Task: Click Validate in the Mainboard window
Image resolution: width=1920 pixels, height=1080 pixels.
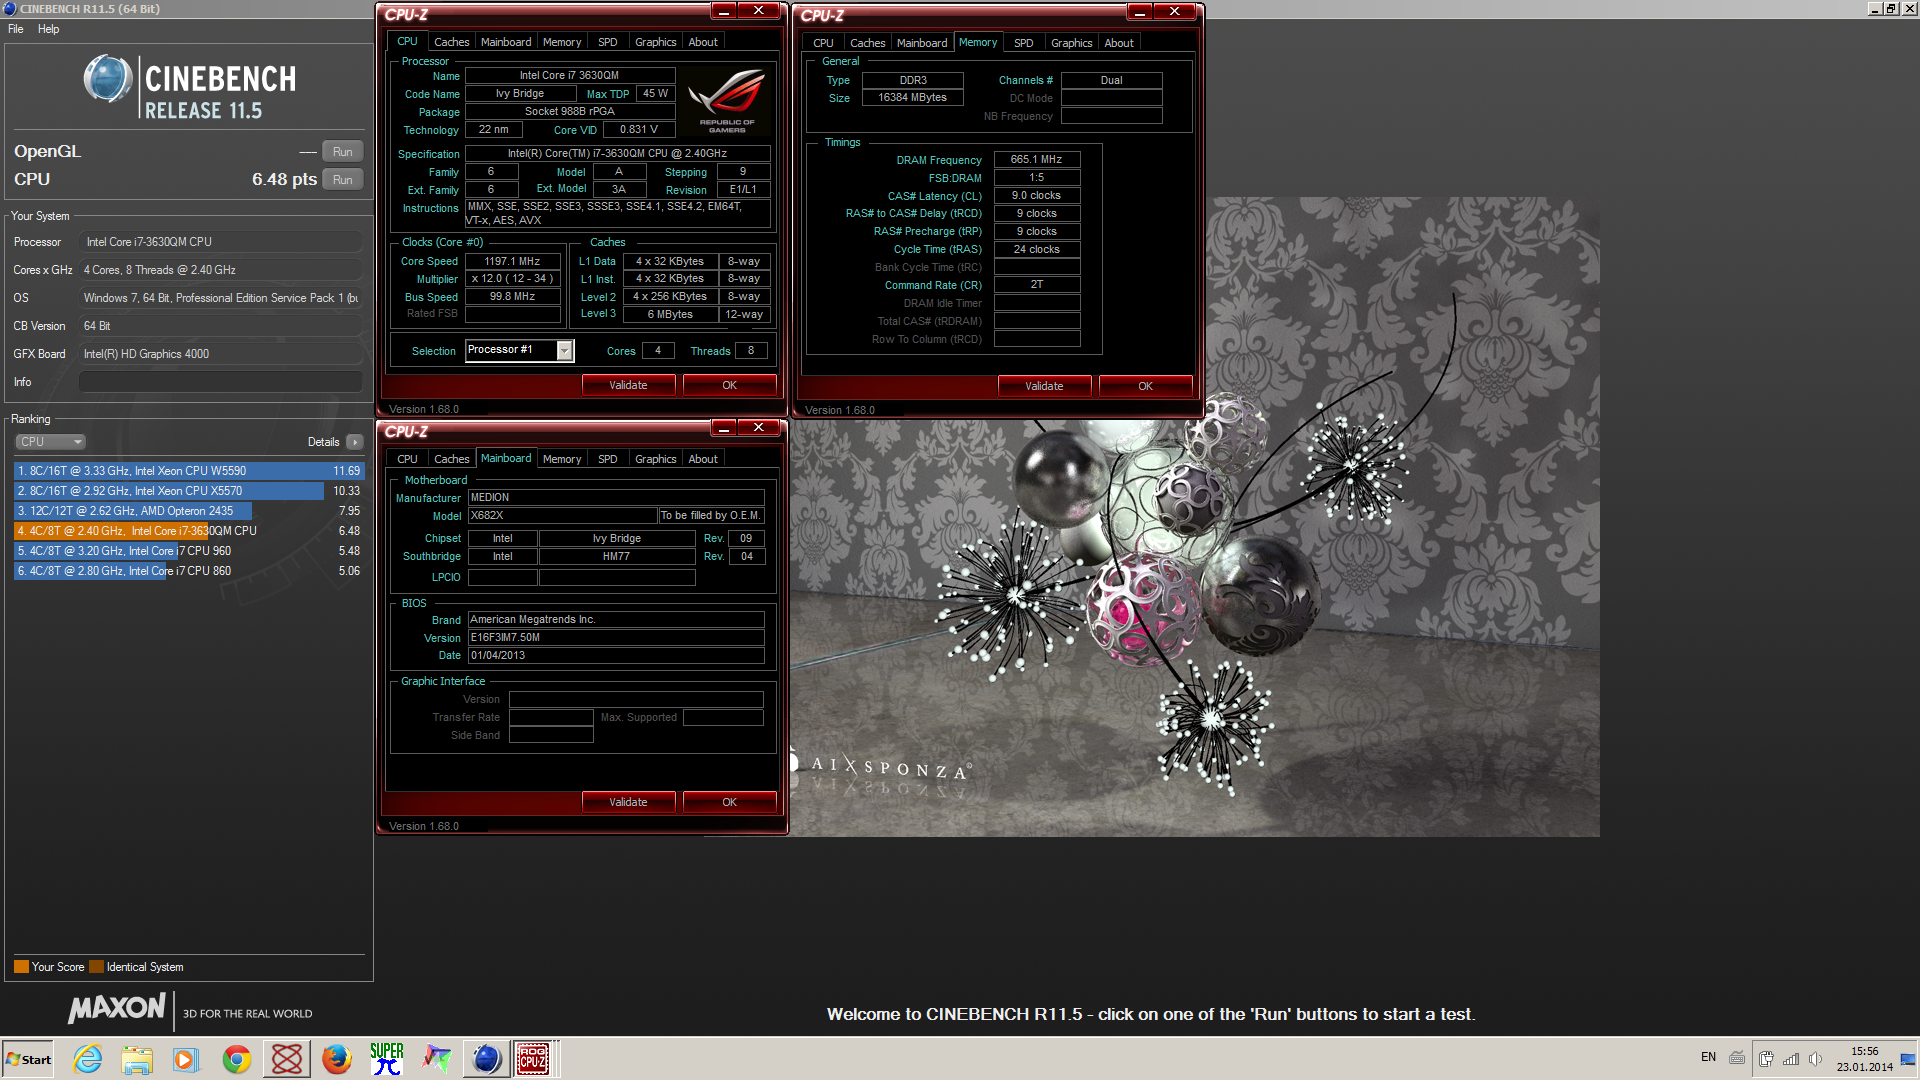Action: point(629,802)
